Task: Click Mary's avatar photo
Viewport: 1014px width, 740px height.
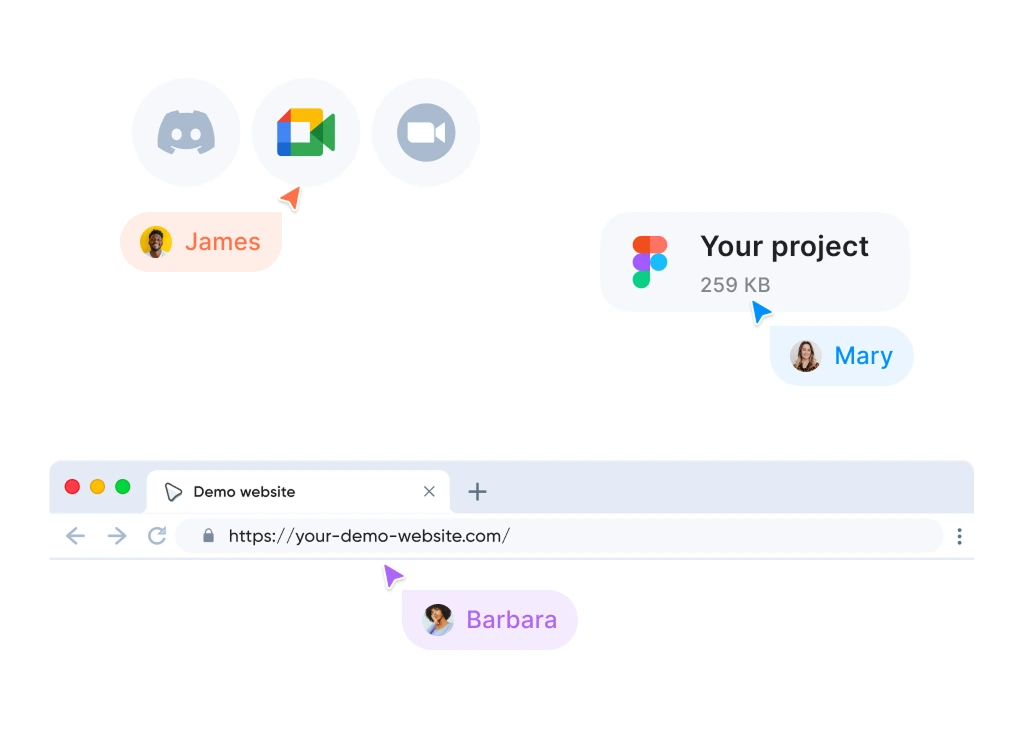Action: click(806, 356)
